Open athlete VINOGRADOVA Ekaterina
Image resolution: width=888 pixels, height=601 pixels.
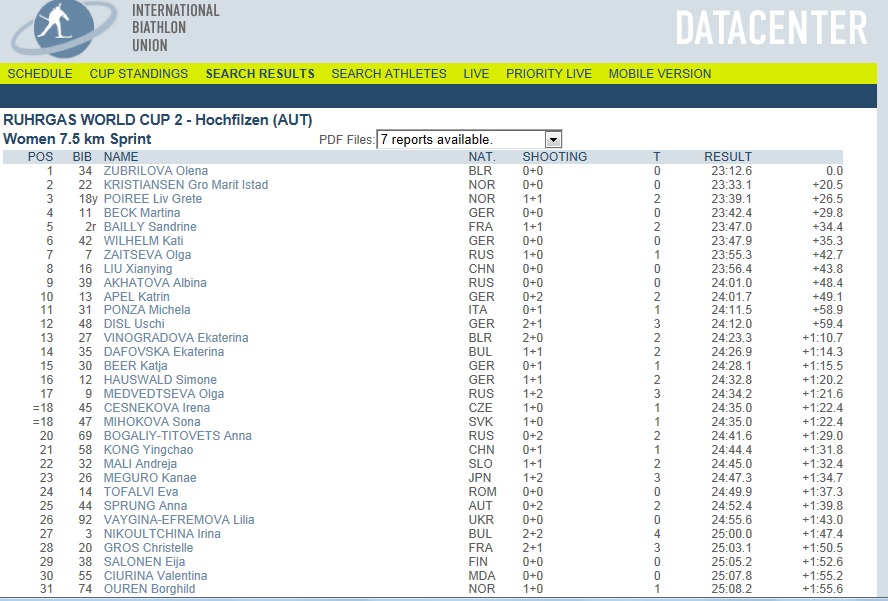click(176, 338)
